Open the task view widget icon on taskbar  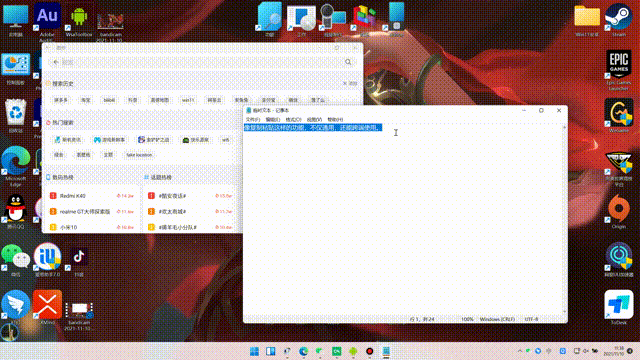pos(271,351)
